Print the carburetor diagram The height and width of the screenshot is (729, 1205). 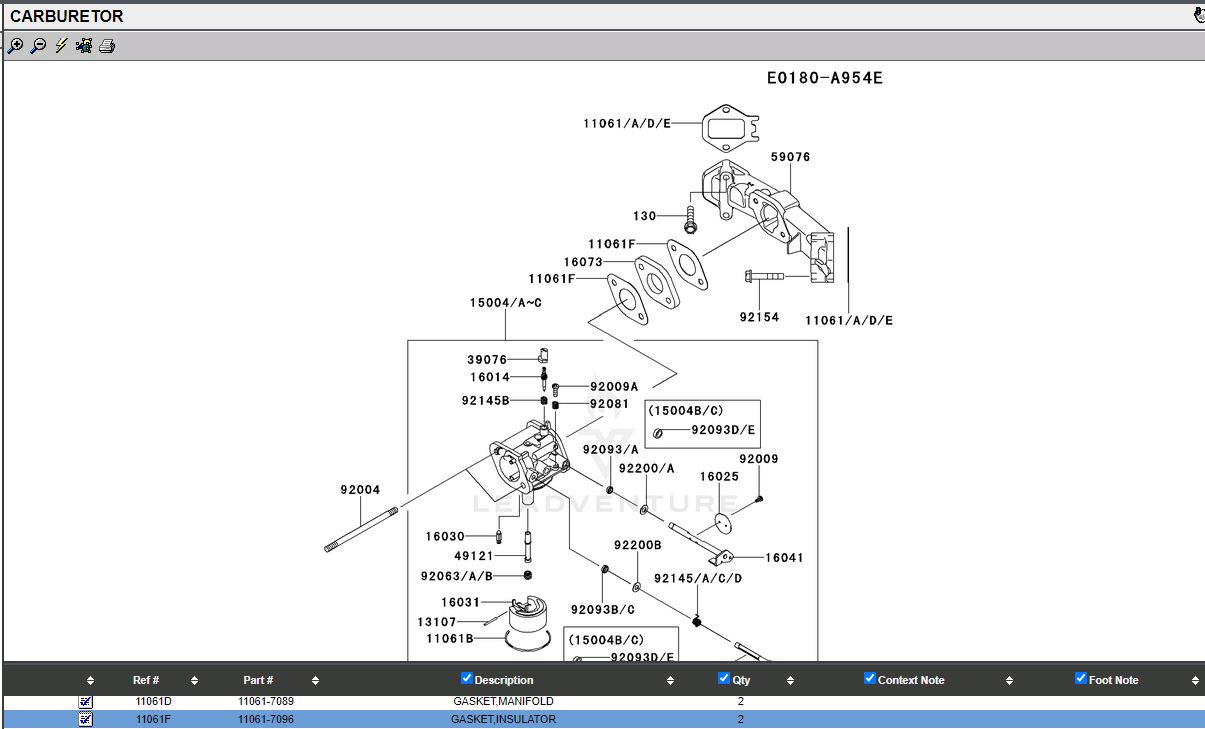coord(107,46)
